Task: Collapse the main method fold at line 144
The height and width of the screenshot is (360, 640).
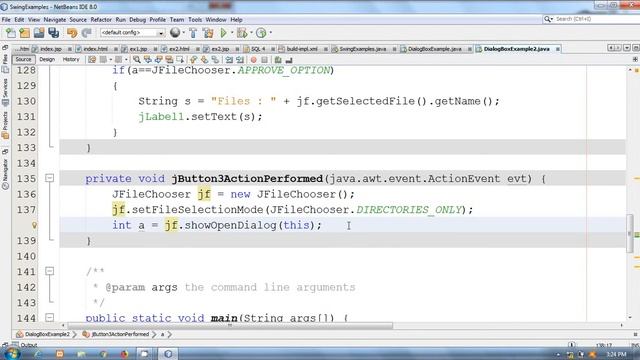Action: (49, 317)
